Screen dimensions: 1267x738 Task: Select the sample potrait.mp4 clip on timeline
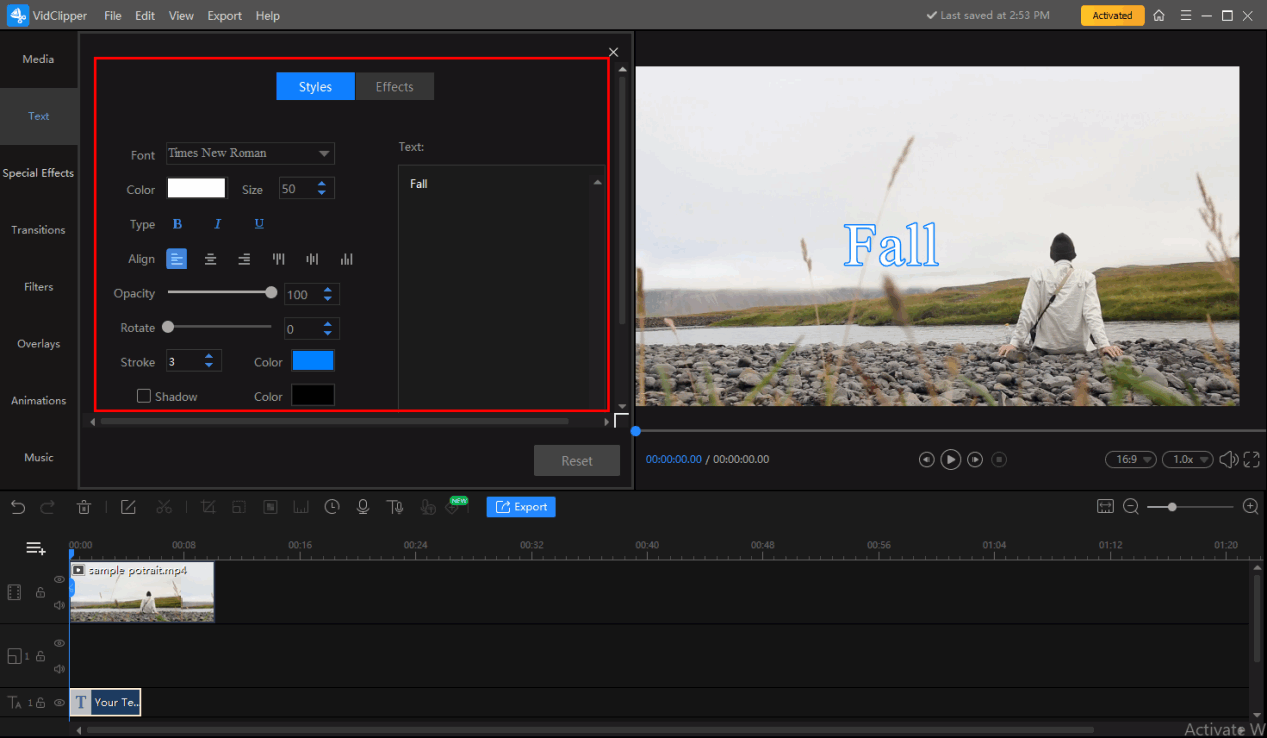[x=142, y=592]
